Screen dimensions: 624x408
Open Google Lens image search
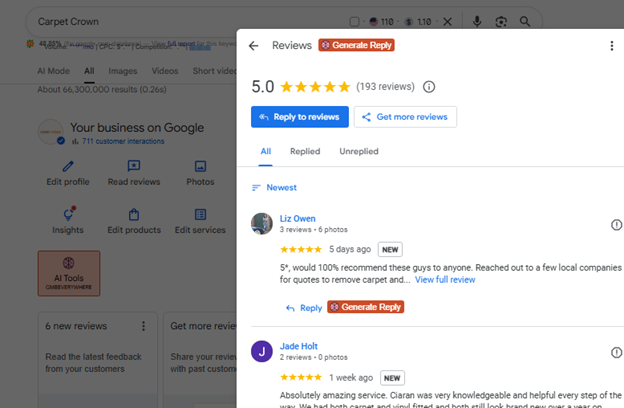click(501, 21)
